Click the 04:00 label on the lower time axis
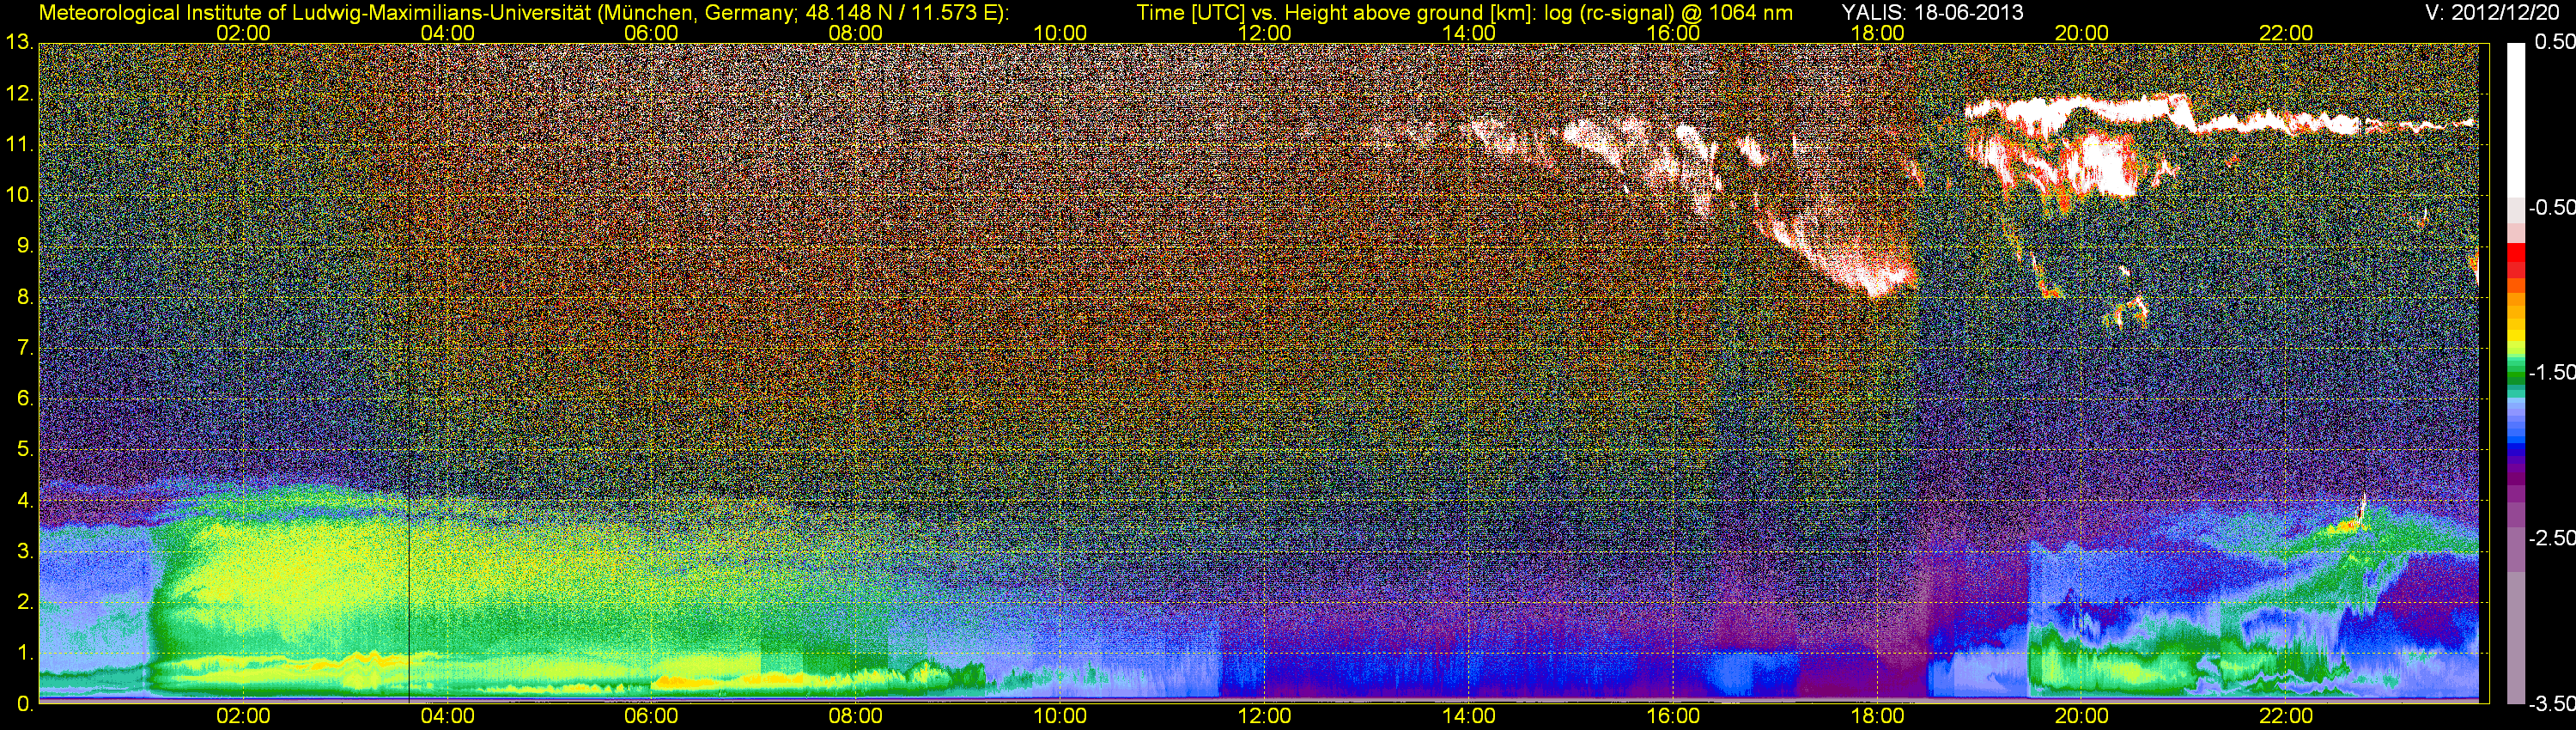 tap(447, 716)
